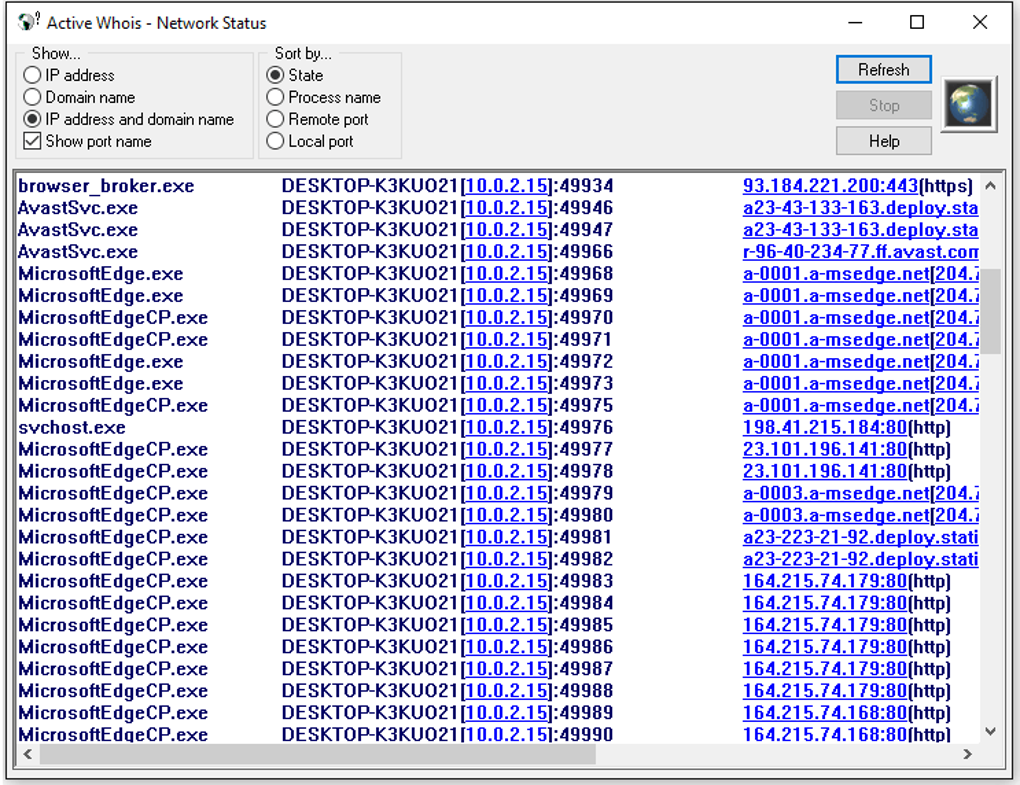Select the Domain name radio option
Viewport: 1020px width, 785px height.
79,97
